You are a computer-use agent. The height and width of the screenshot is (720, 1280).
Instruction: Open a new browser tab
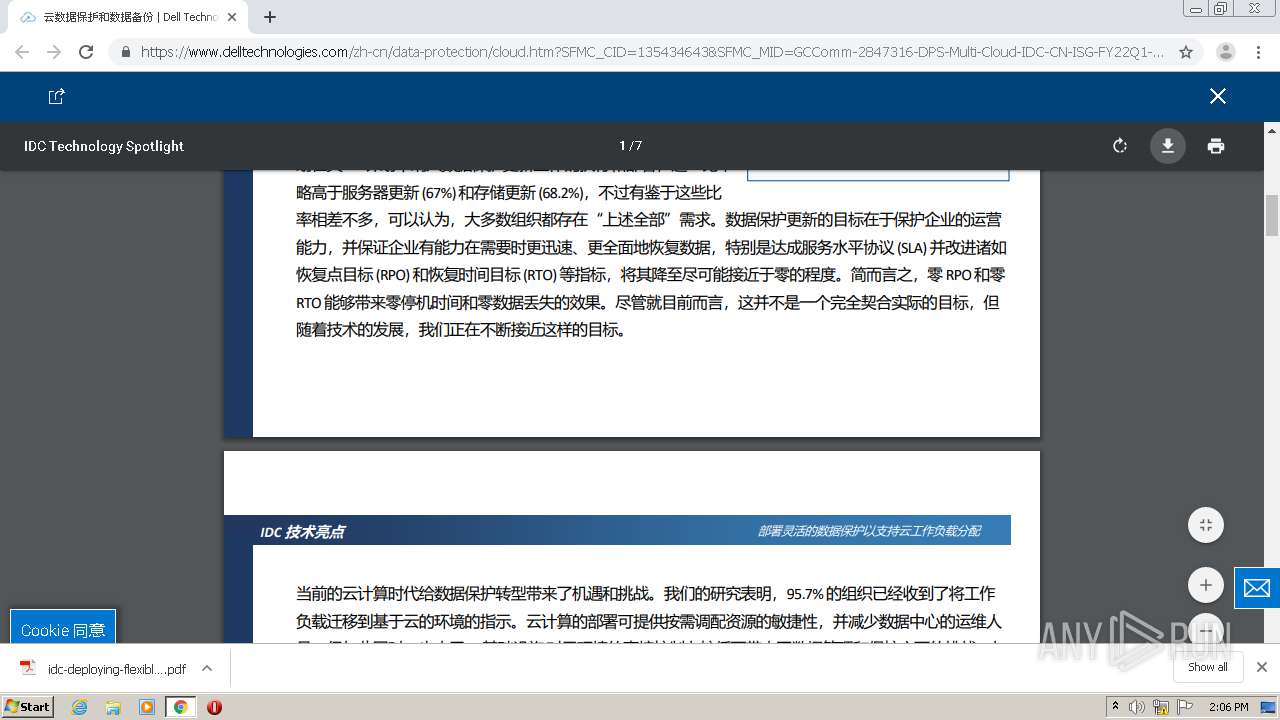tap(270, 17)
